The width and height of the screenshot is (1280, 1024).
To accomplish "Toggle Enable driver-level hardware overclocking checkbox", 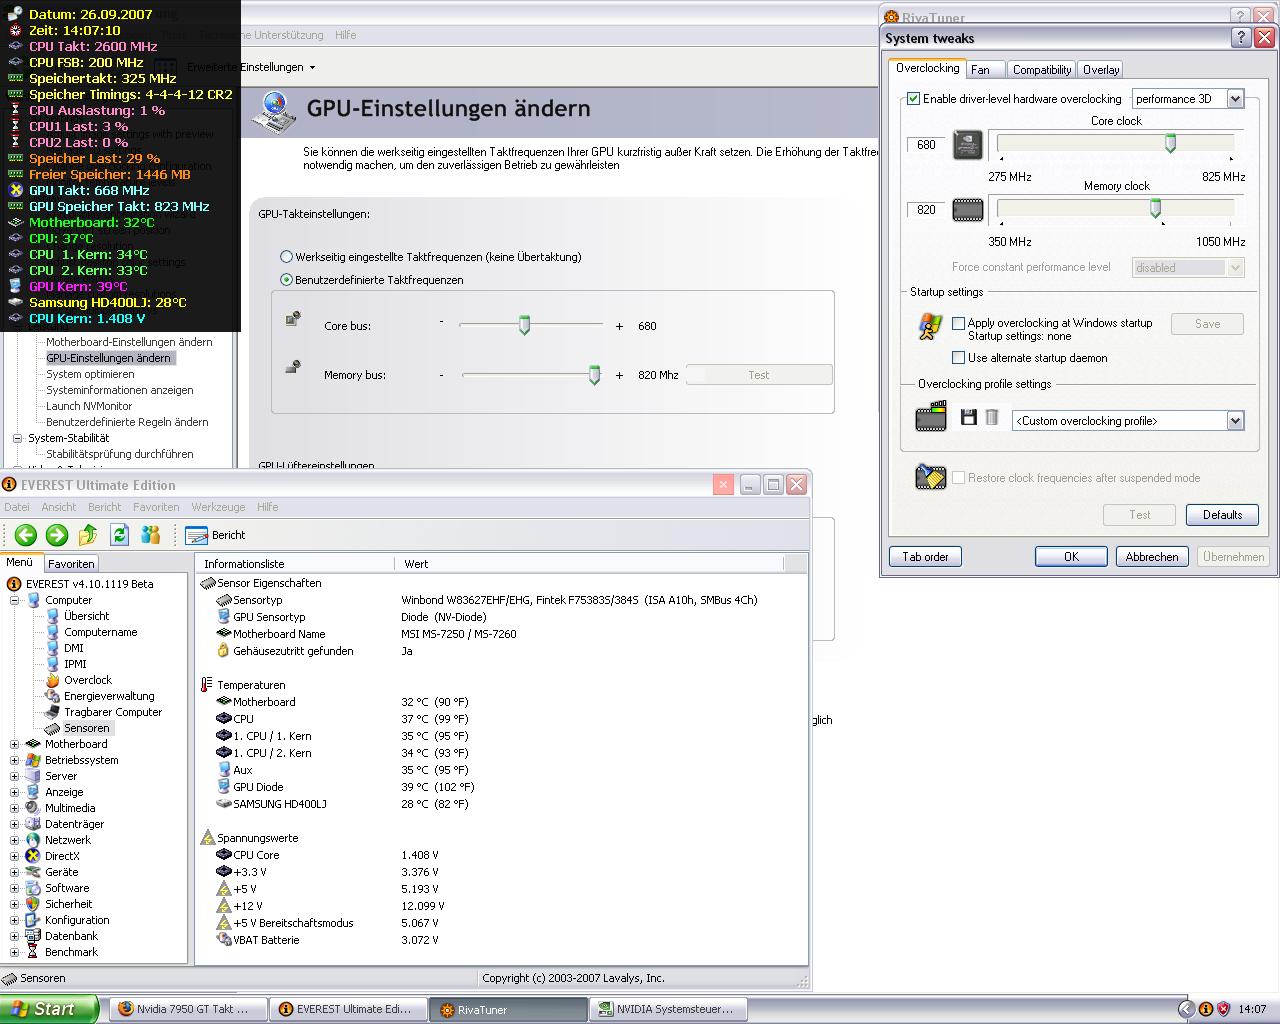I will tap(913, 99).
